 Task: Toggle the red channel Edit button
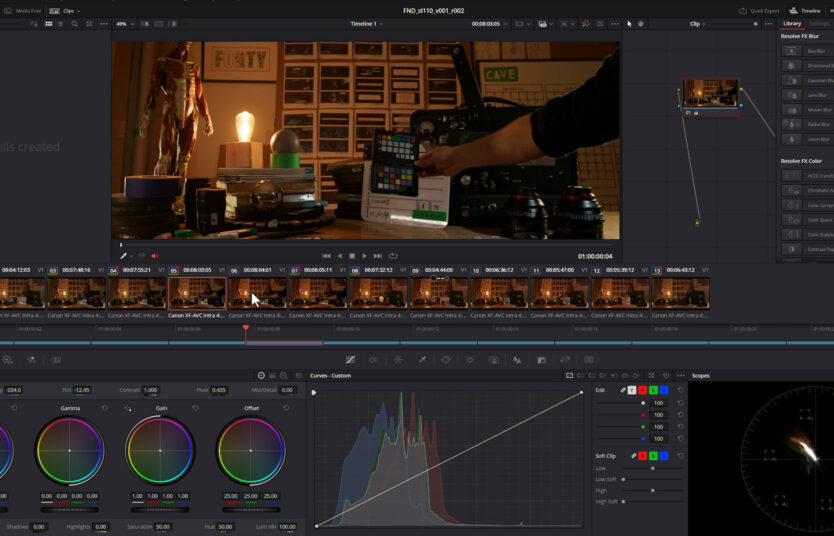pos(642,390)
